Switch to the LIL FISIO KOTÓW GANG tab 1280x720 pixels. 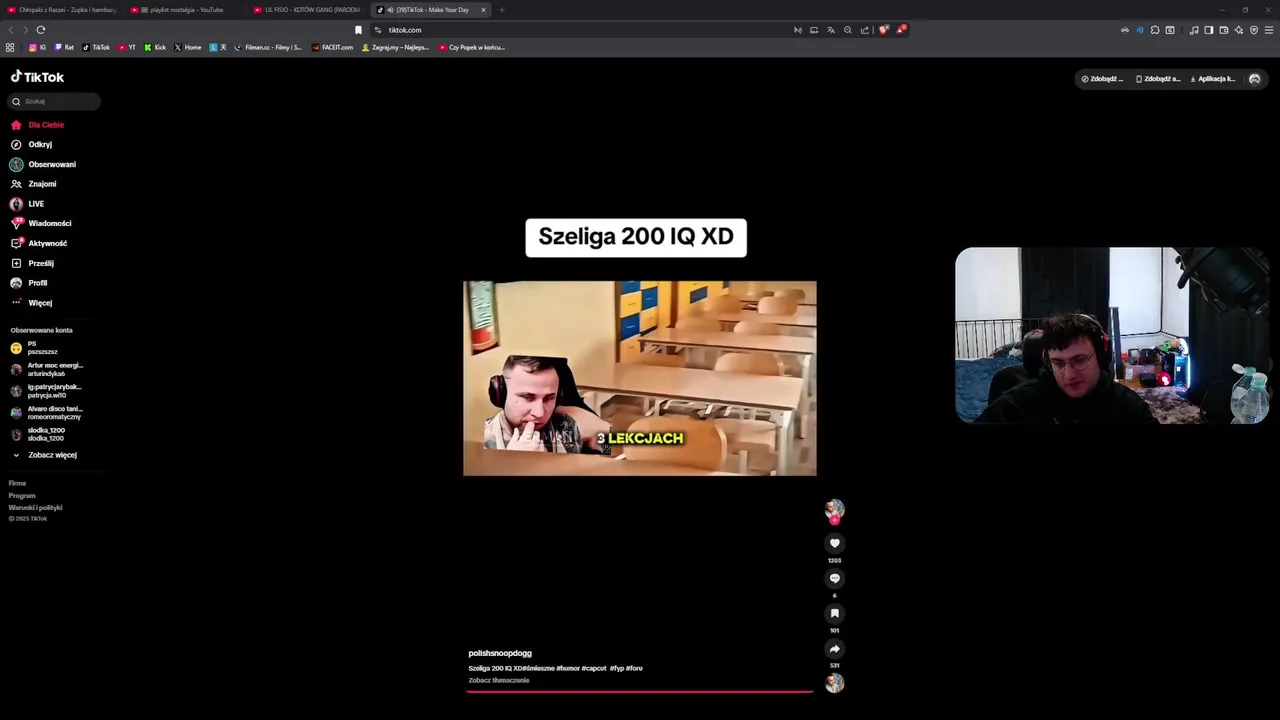pos(307,10)
